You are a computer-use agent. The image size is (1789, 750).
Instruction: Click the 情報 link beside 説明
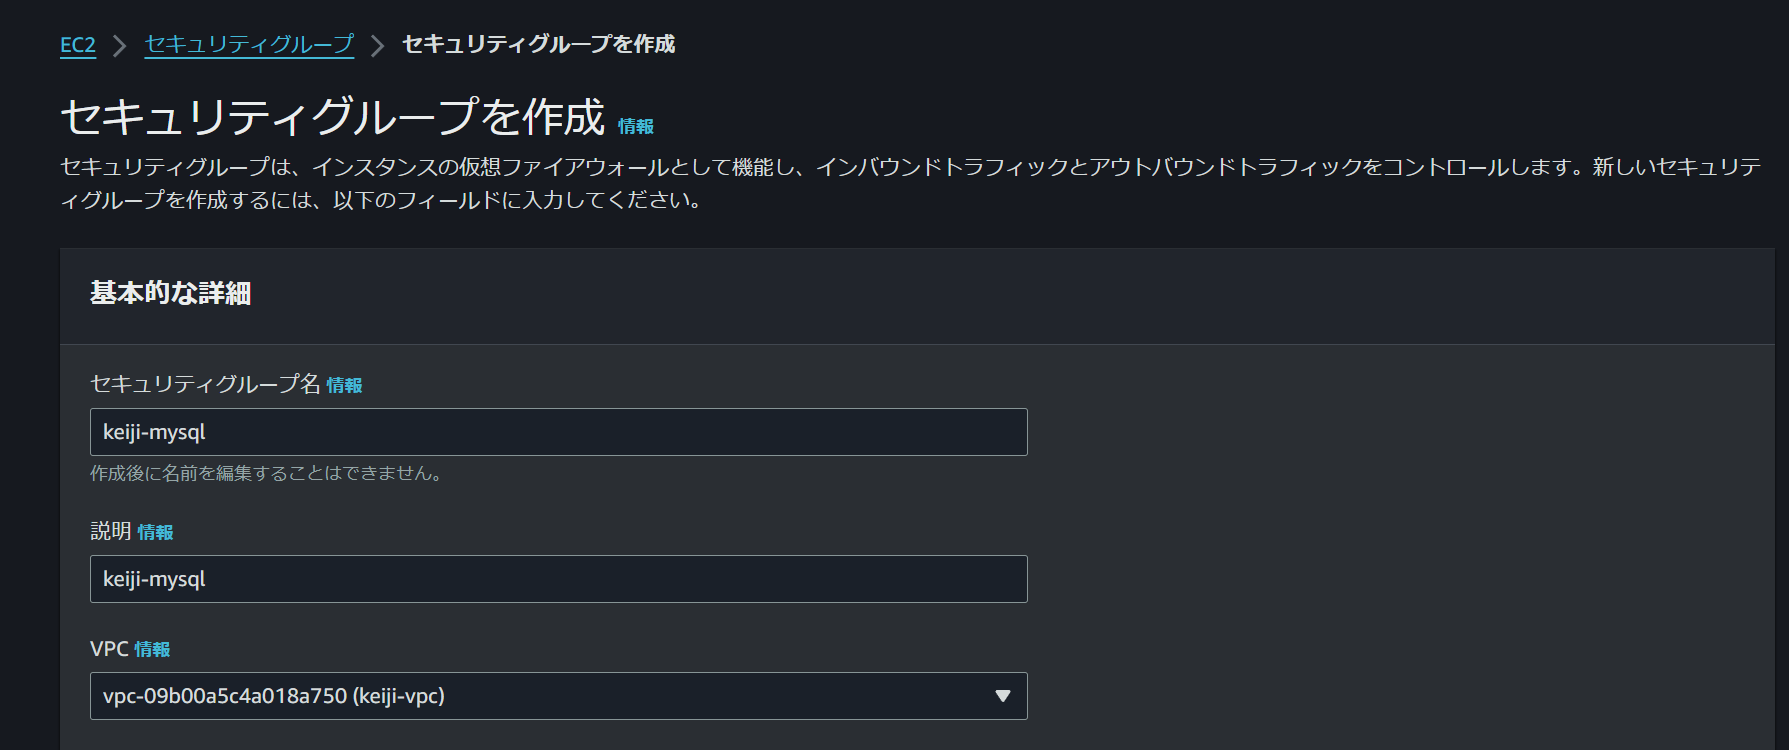pyautogui.click(x=157, y=532)
